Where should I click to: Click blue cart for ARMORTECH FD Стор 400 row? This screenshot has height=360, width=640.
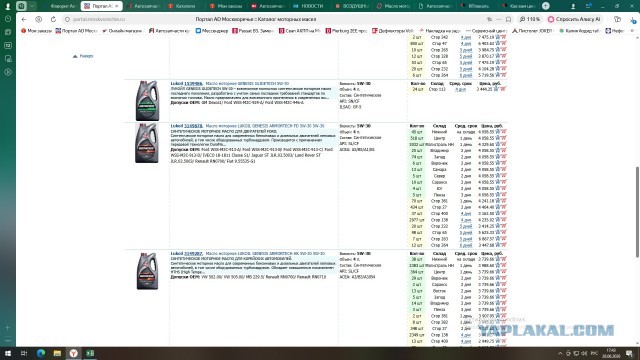pos(497,213)
